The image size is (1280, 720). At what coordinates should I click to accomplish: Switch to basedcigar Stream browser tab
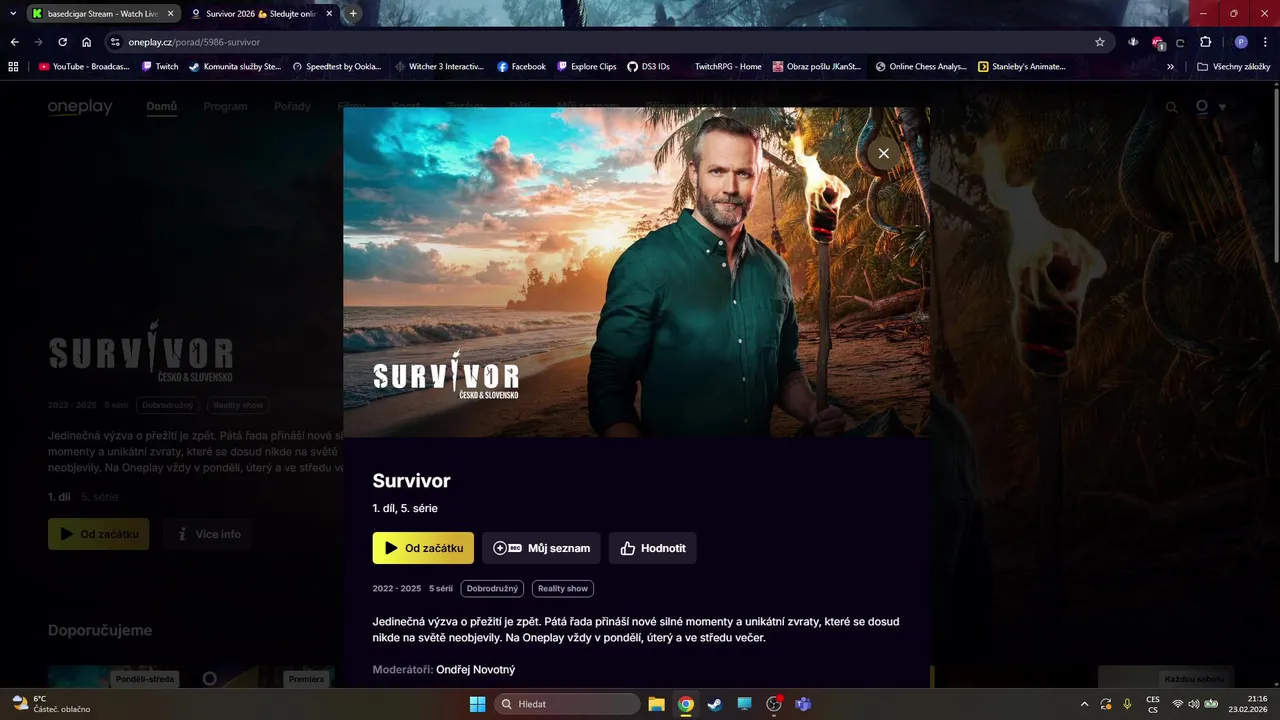(103, 14)
